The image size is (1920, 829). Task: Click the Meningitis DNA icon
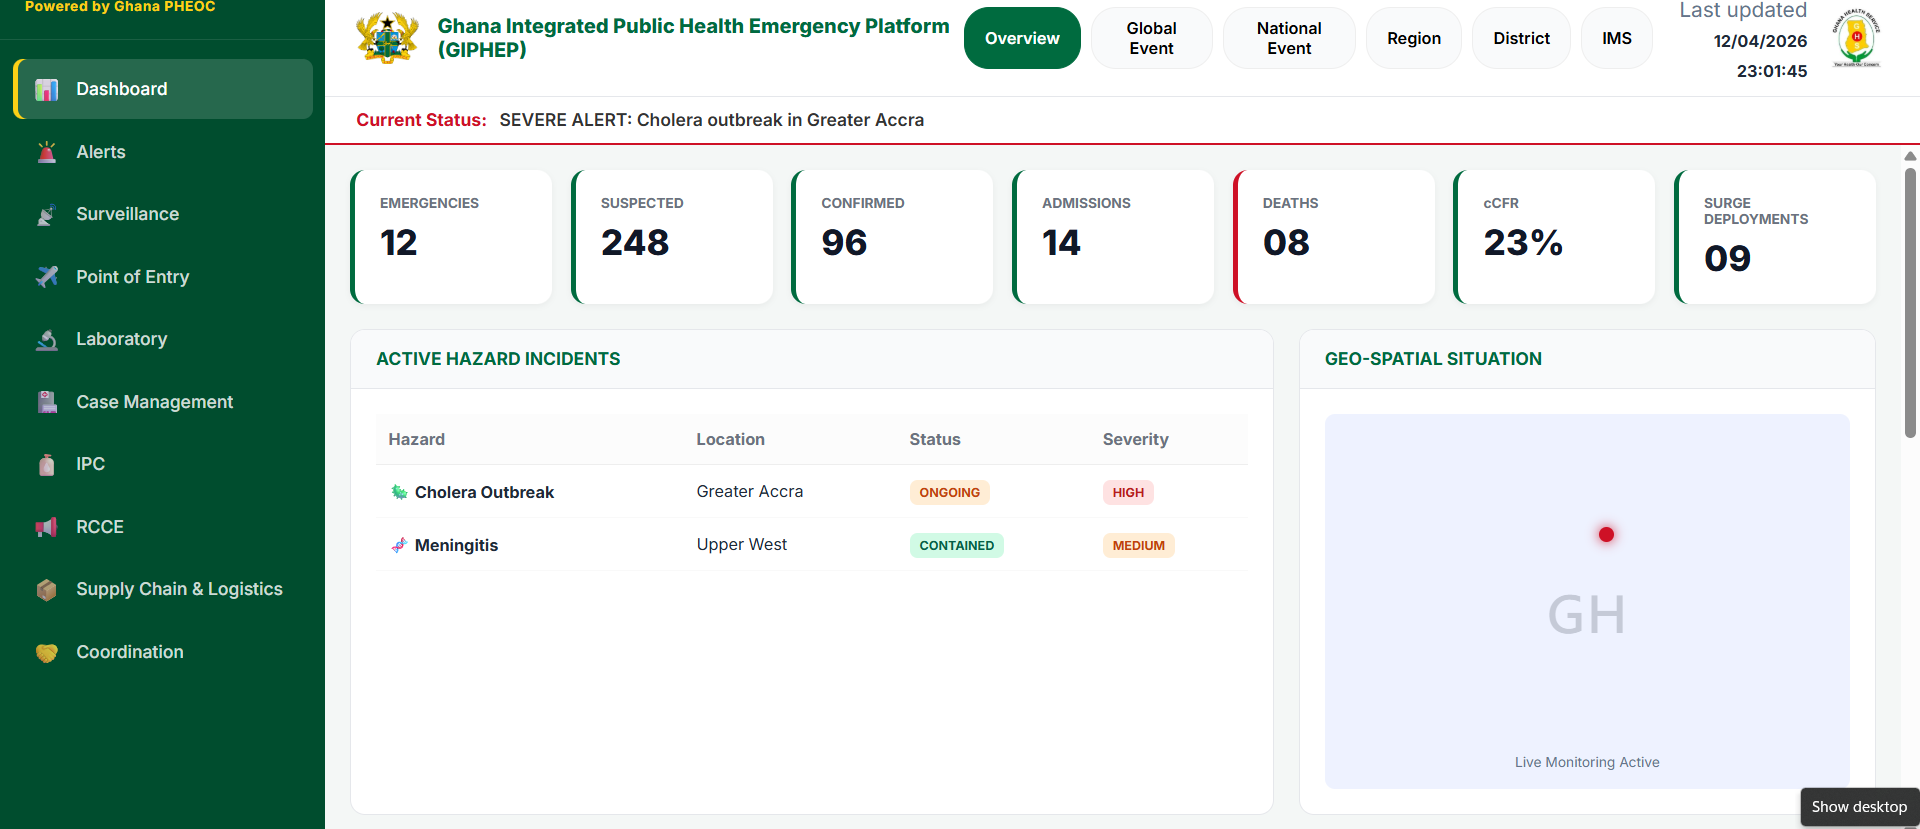399,545
